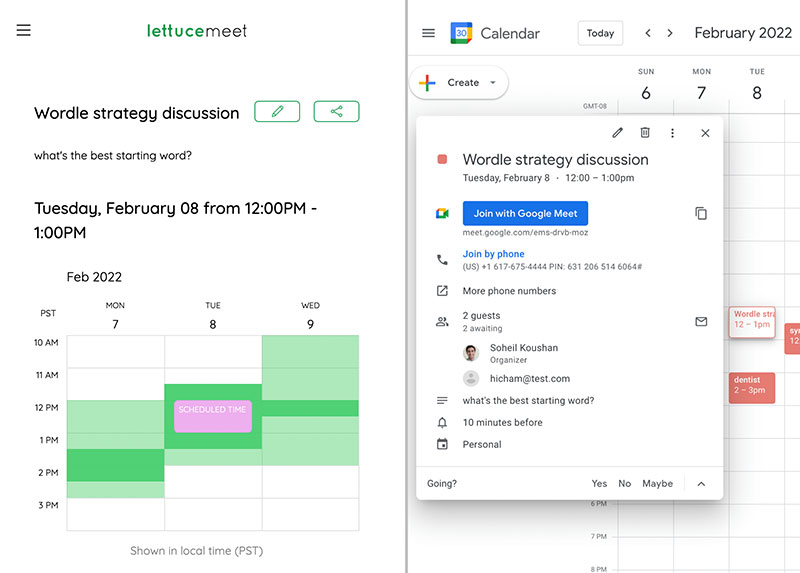Go to previous week in Calendar
Image resolution: width=800 pixels, height=573 pixels.
(x=648, y=33)
